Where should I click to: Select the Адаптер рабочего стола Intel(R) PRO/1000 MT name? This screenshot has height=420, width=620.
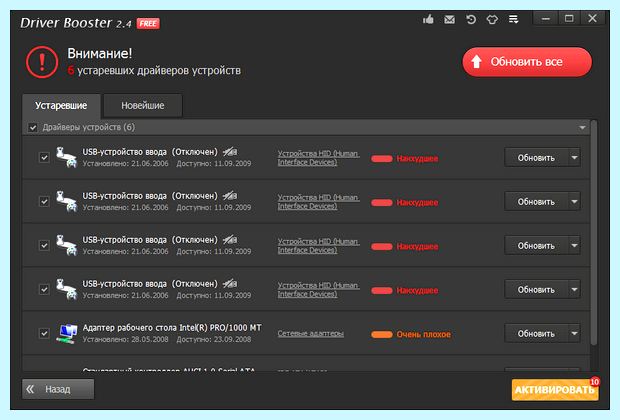pos(172,327)
